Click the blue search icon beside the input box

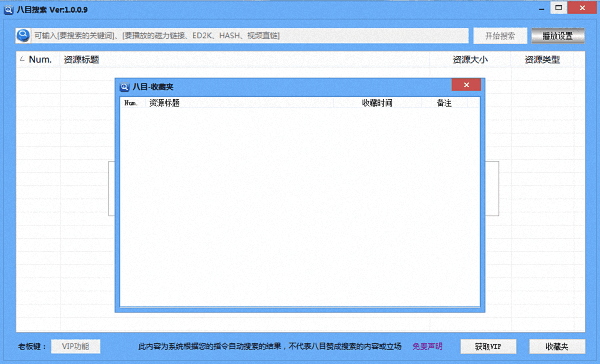[x=23, y=36]
